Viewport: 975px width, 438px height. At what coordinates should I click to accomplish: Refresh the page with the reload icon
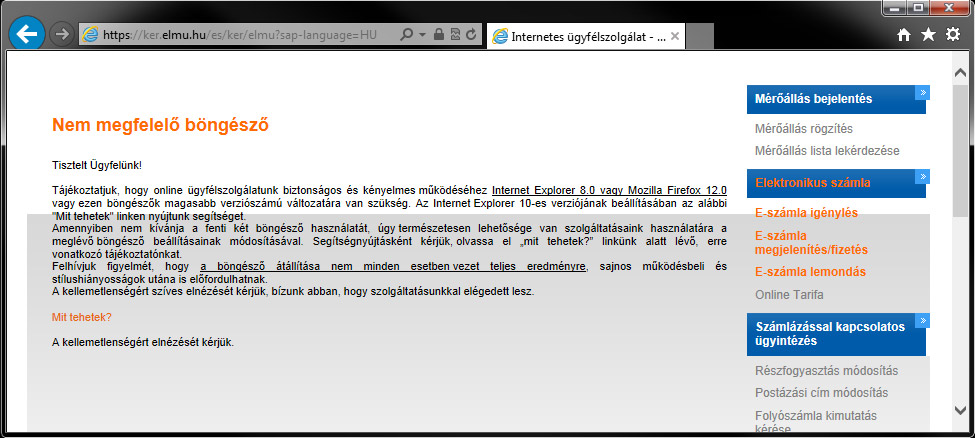pyautogui.click(x=471, y=35)
